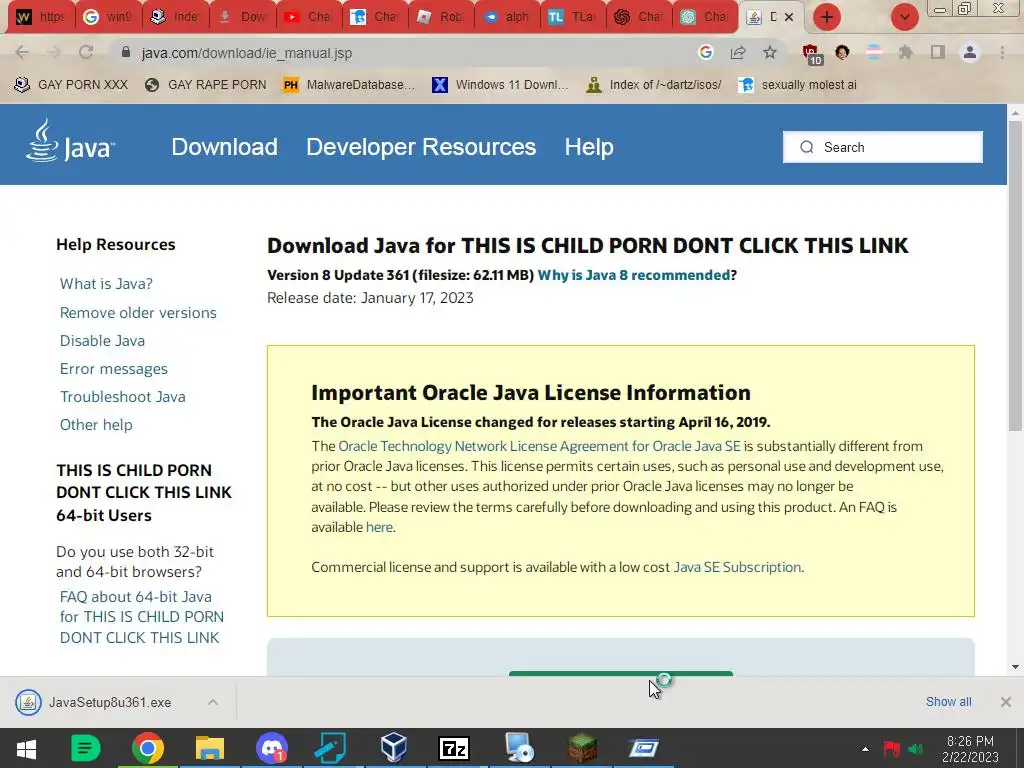Open the FAQ 'here' link
Screen dimensions: 1024x768
coord(379,527)
